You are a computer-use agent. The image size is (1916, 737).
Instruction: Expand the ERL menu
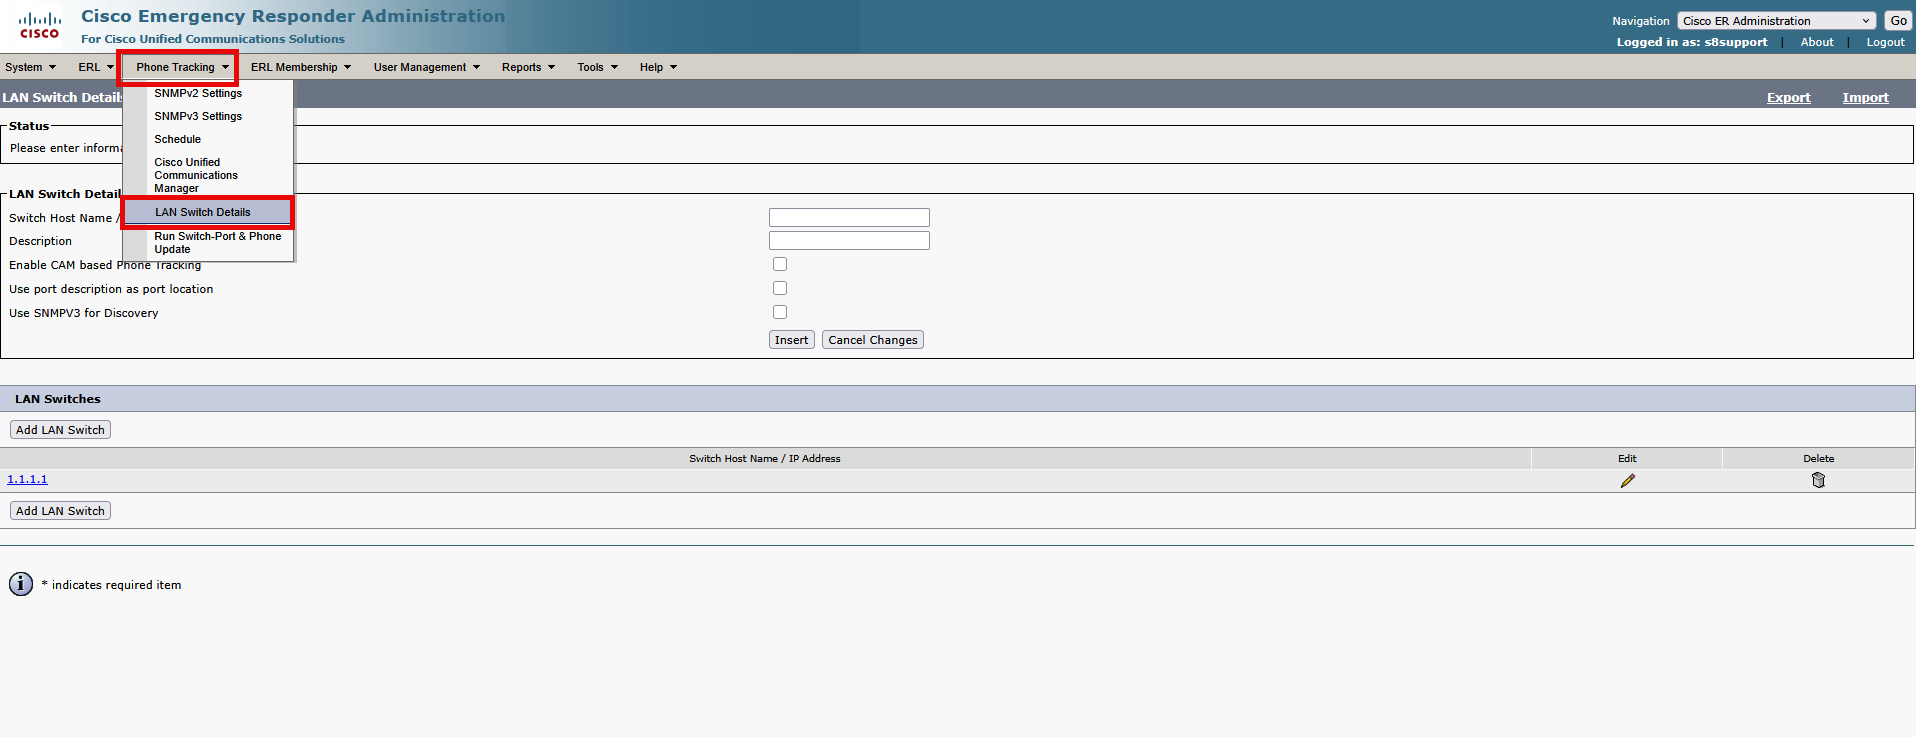tap(96, 67)
